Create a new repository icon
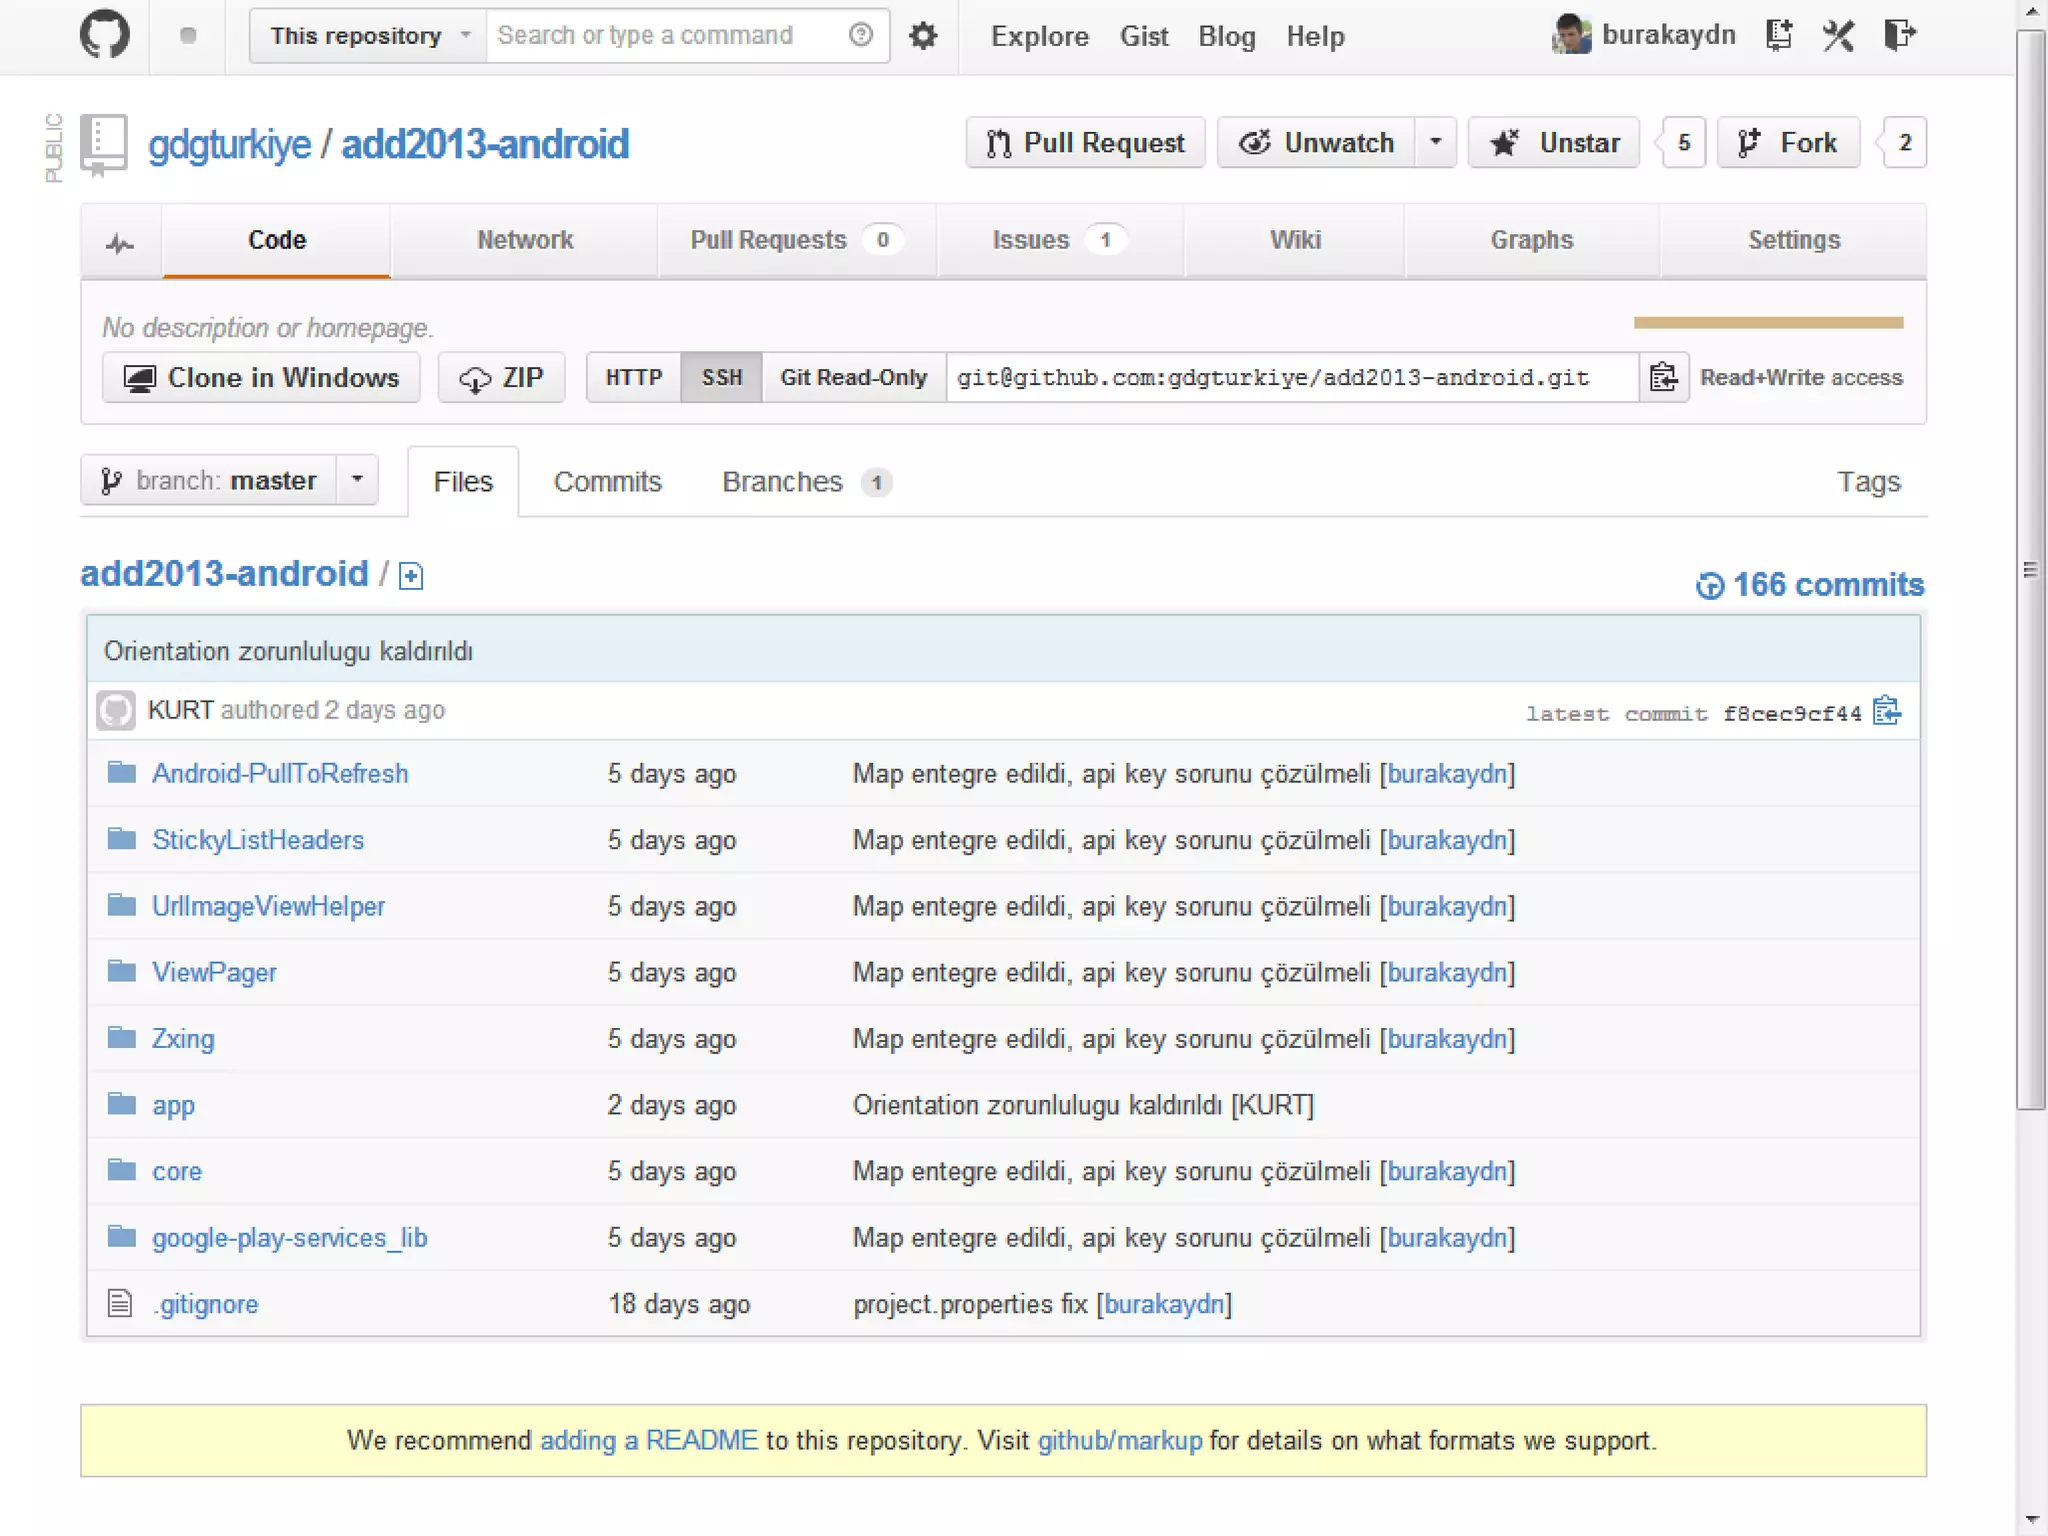Screen dimensions: 2048x1536 coord(1779,35)
